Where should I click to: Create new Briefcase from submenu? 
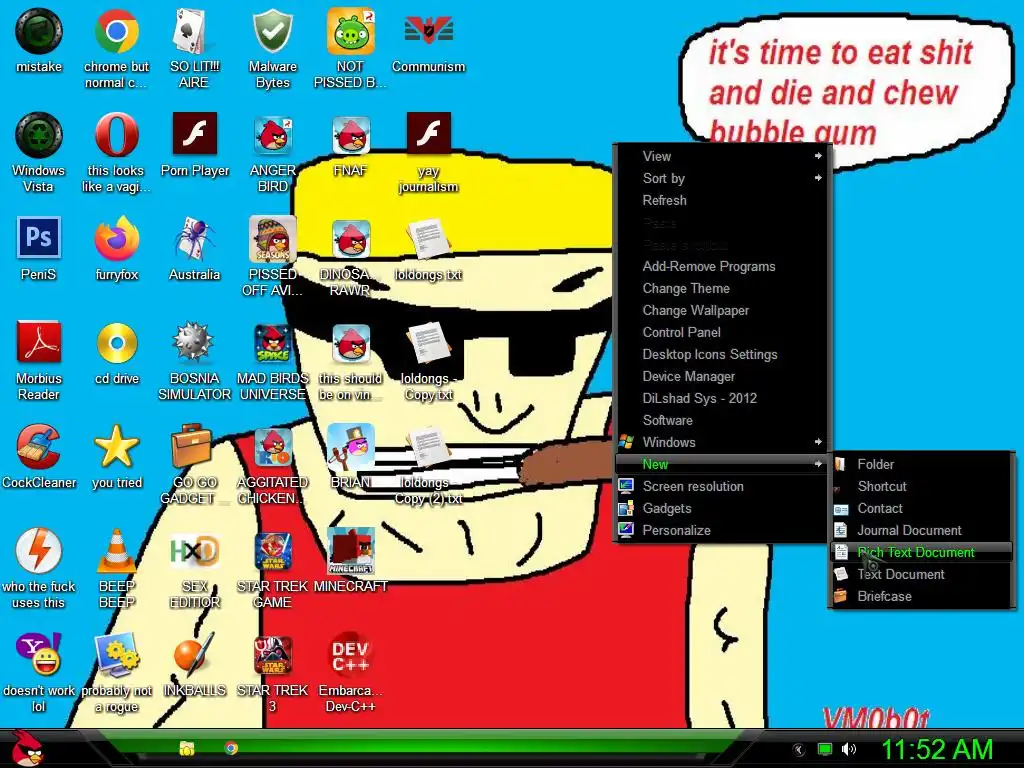(x=921, y=596)
